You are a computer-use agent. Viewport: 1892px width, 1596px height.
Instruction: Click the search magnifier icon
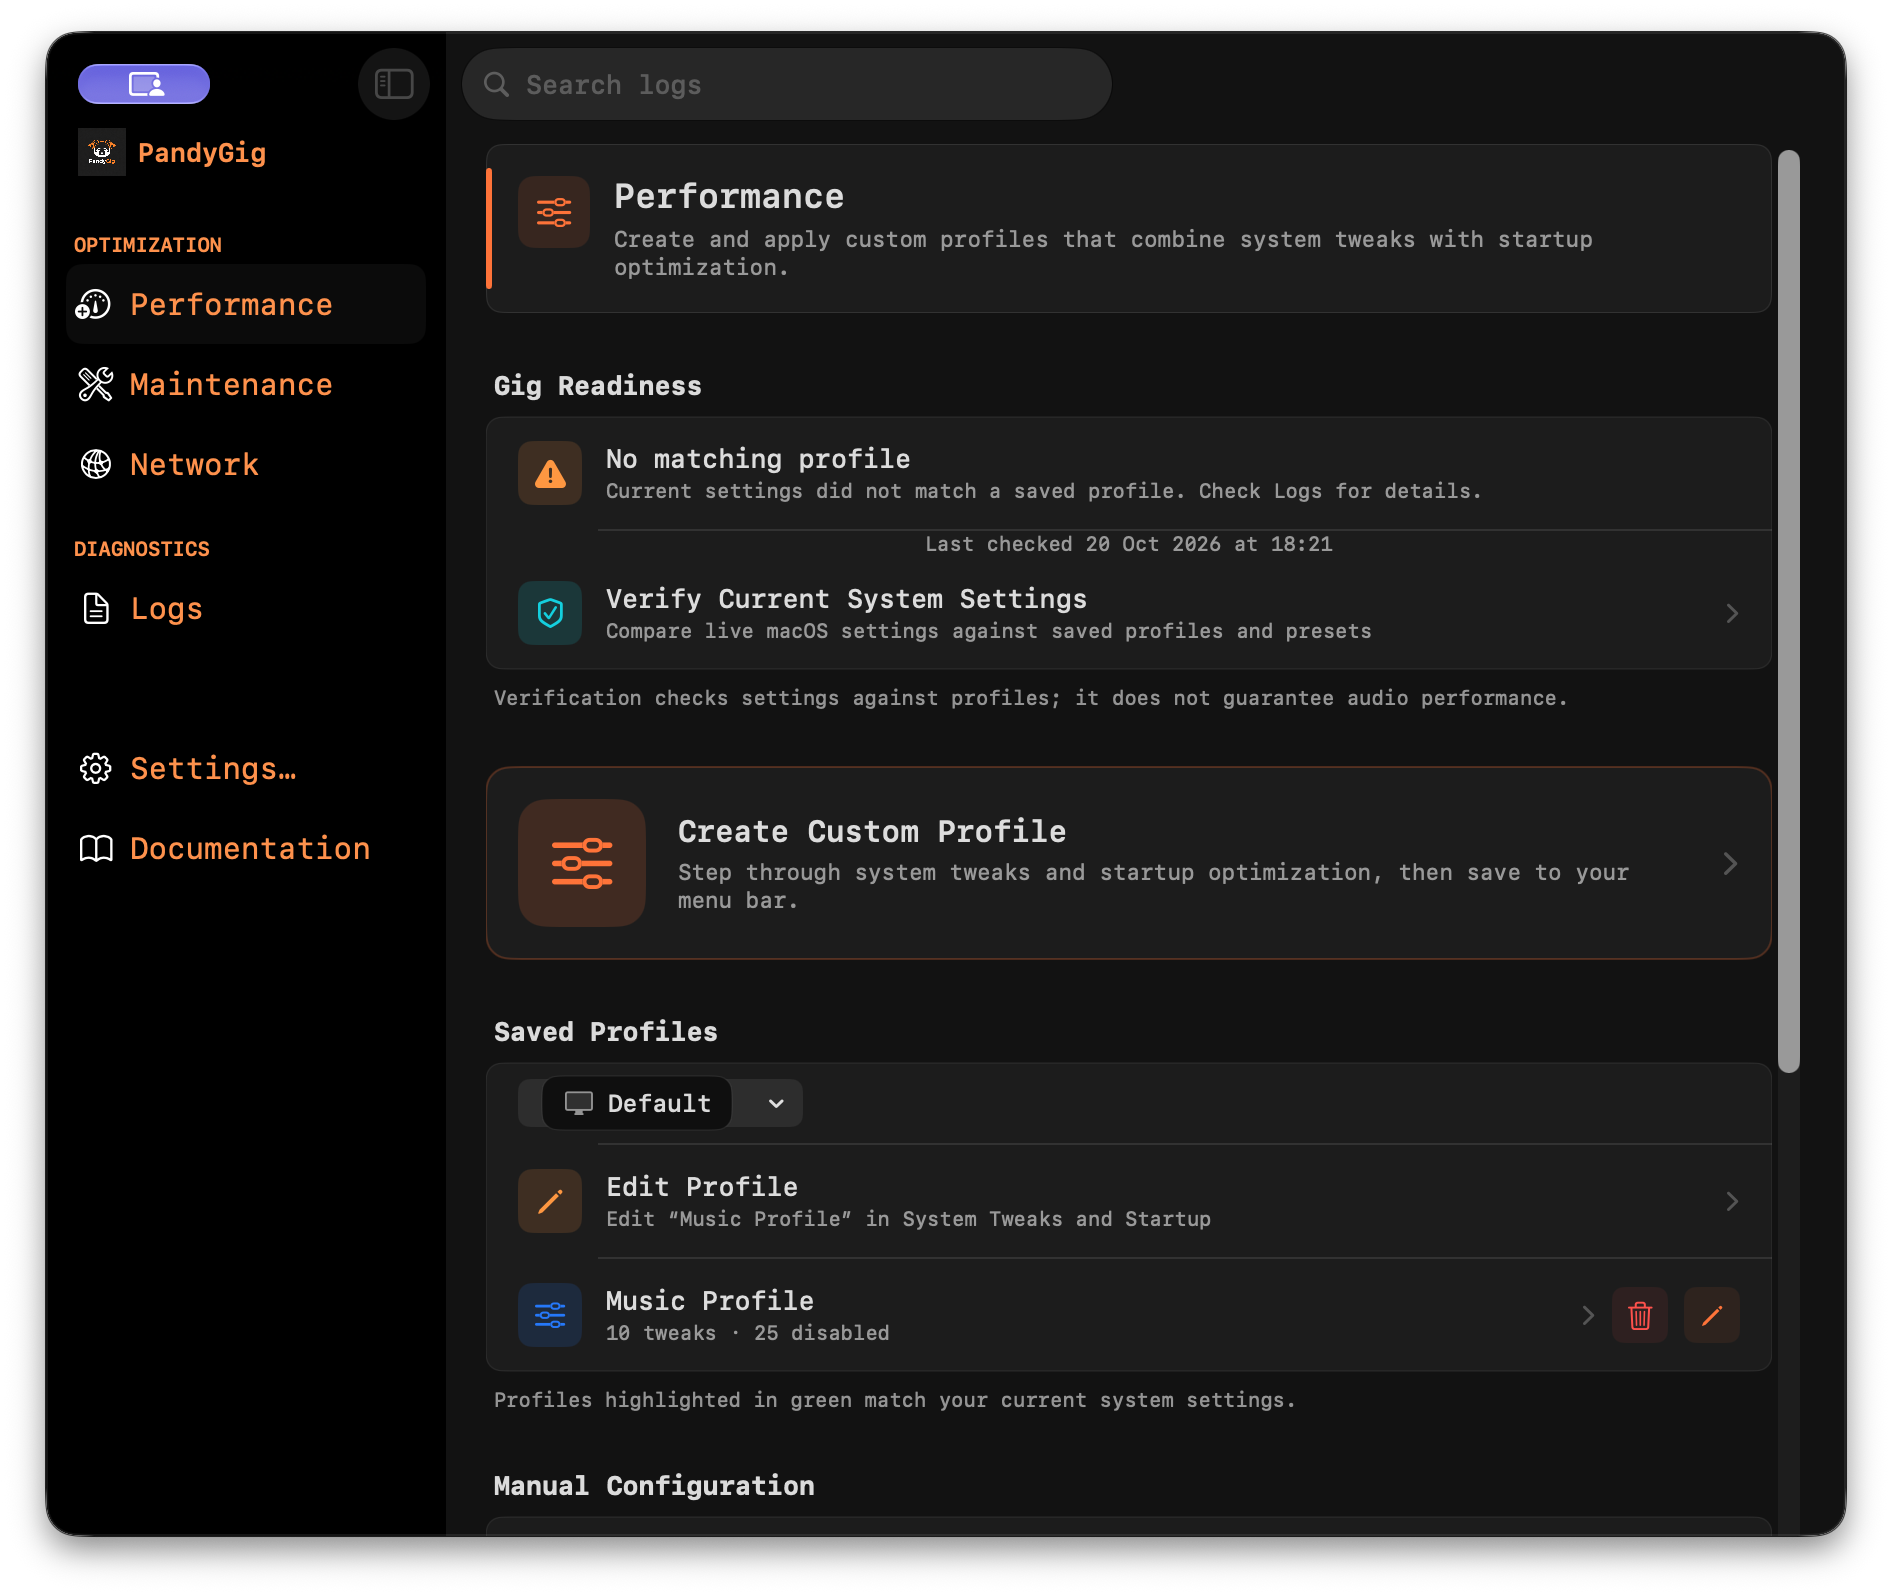click(x=496, y=85)
